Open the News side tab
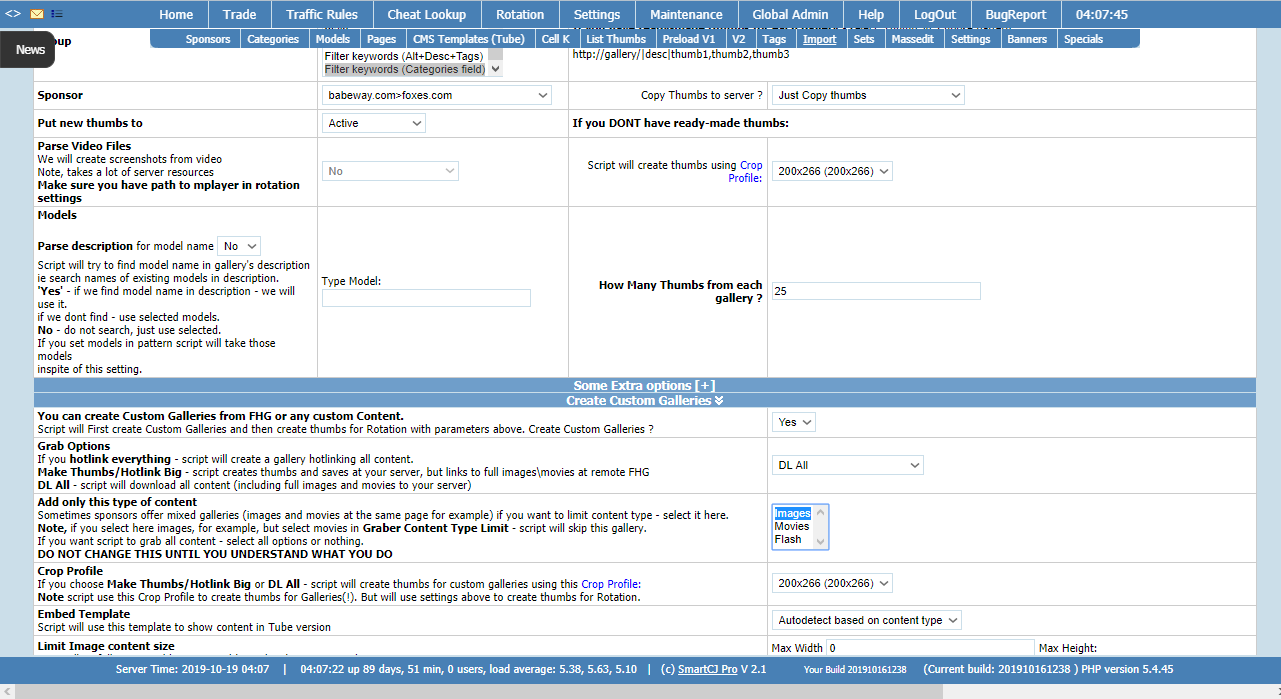 pyautogui.click(x=30, y=50)
